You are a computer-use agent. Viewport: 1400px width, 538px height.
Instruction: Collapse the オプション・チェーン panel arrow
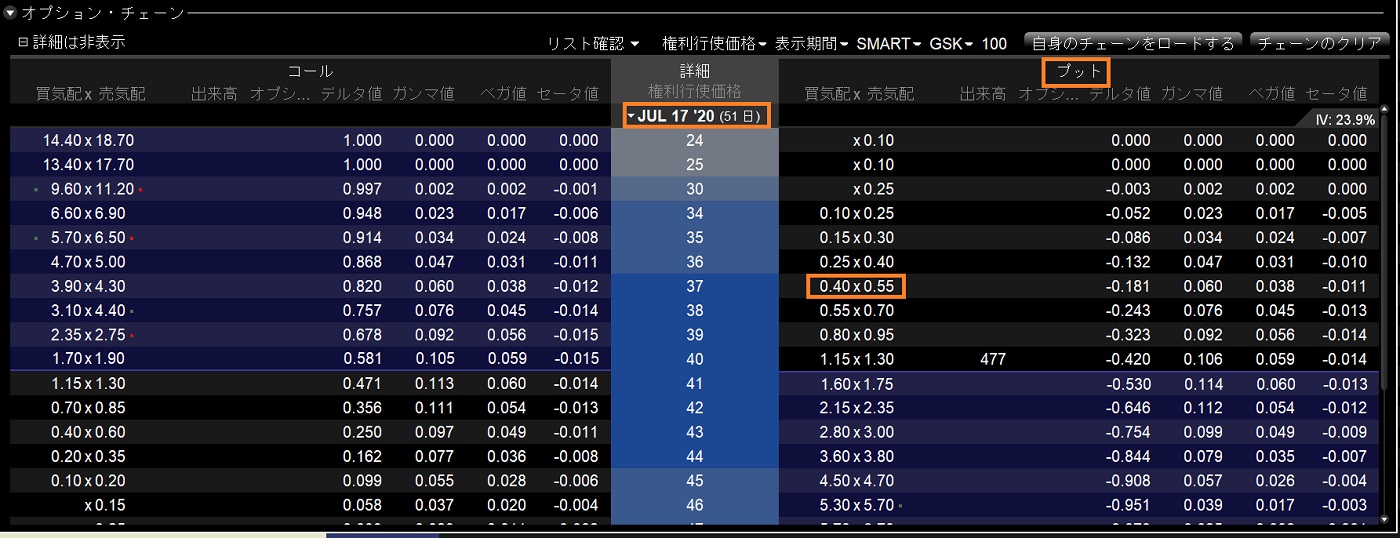tap(10, 14)
